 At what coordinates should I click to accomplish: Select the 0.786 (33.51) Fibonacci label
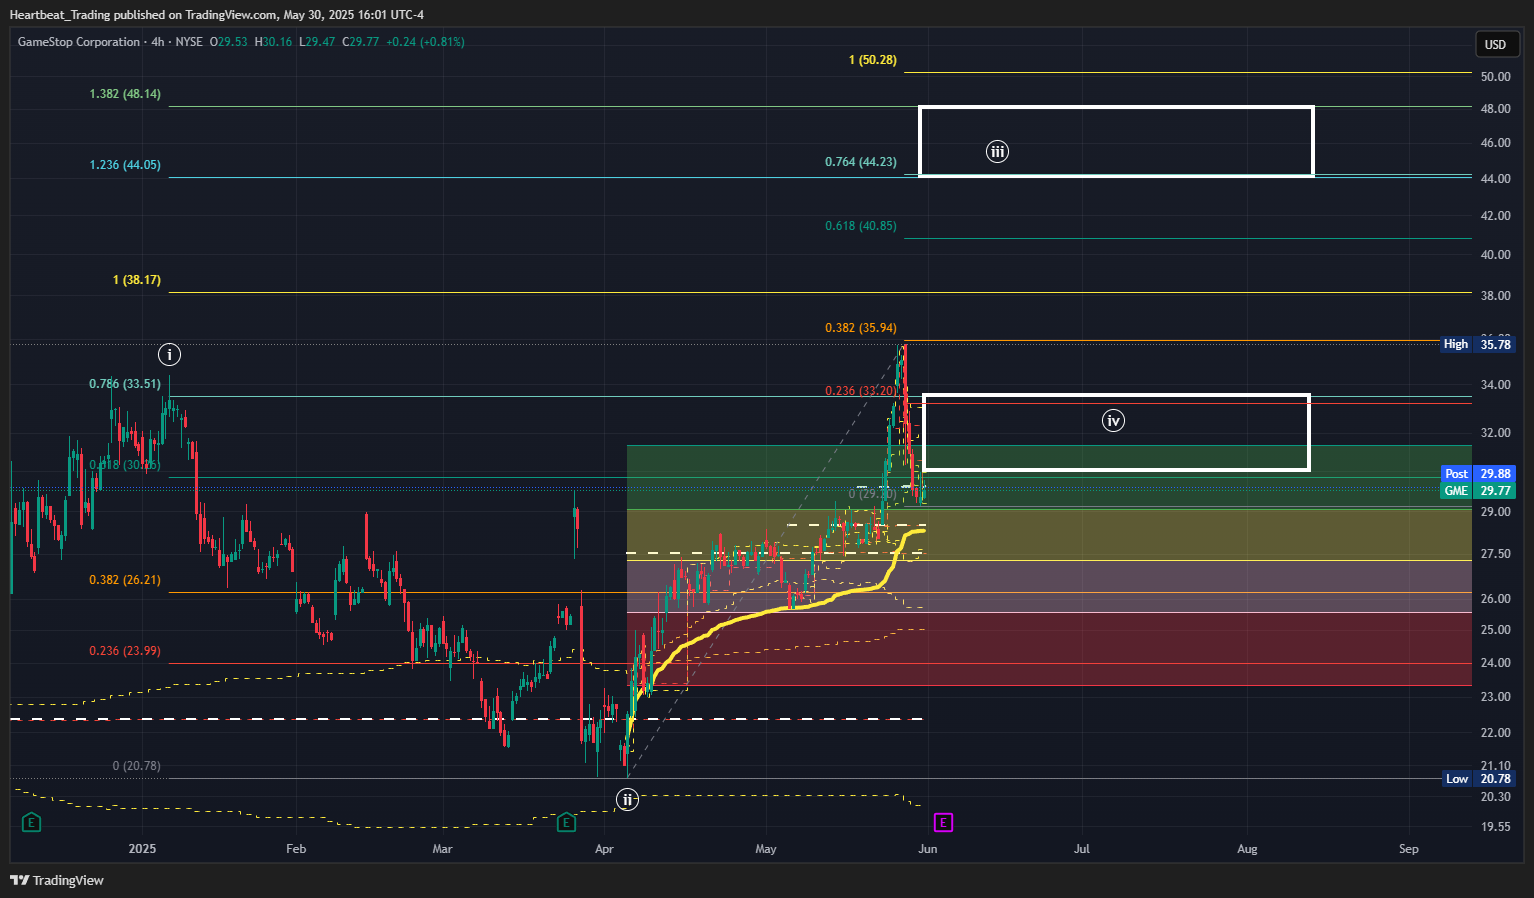(125, 384)
